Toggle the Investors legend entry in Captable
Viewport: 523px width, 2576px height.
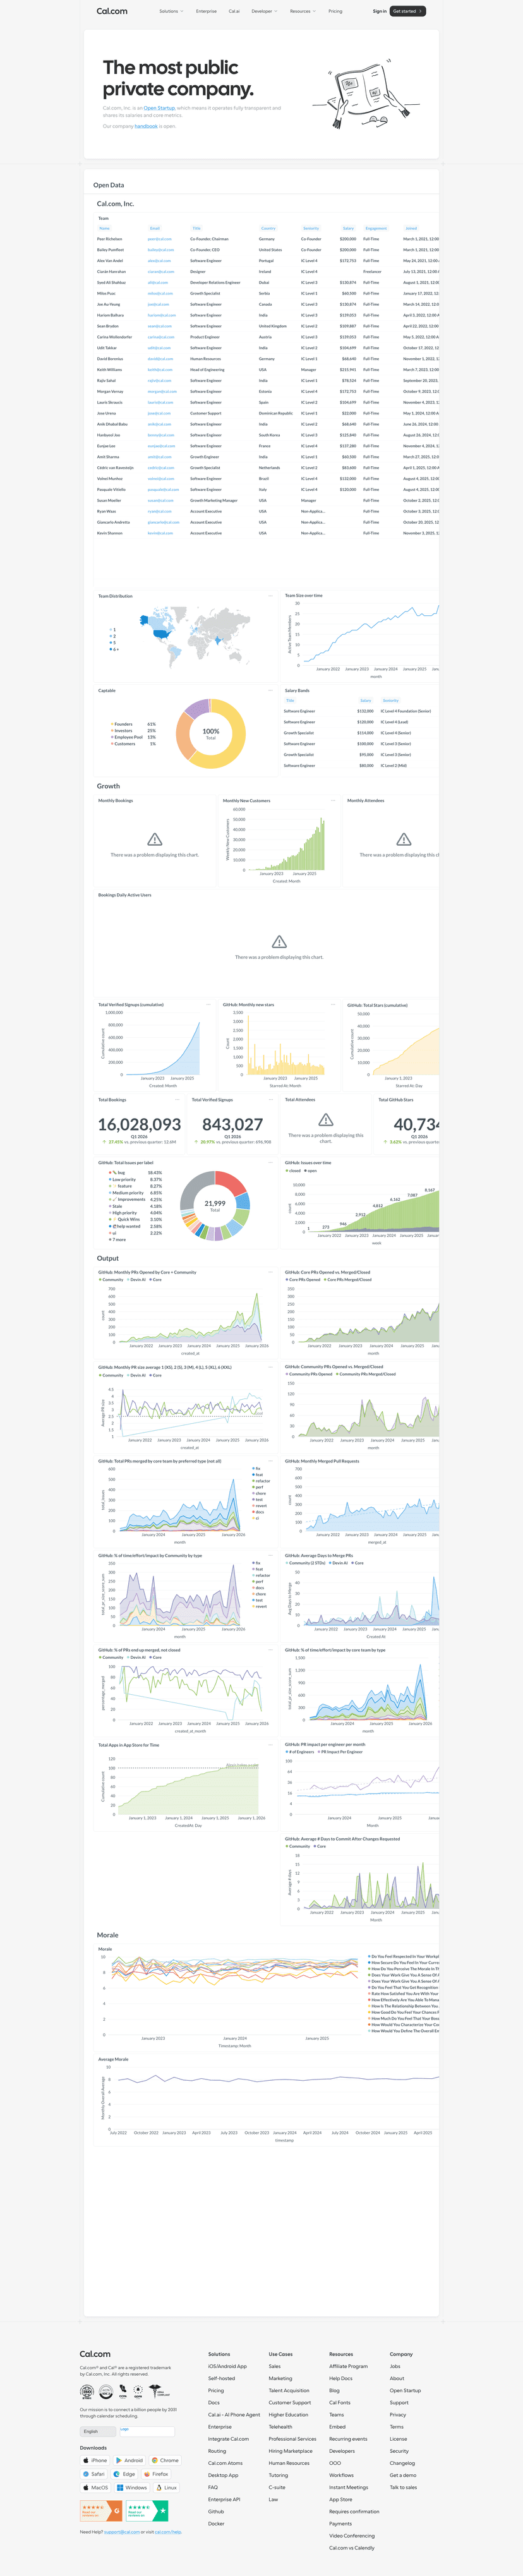pos(123,730)
